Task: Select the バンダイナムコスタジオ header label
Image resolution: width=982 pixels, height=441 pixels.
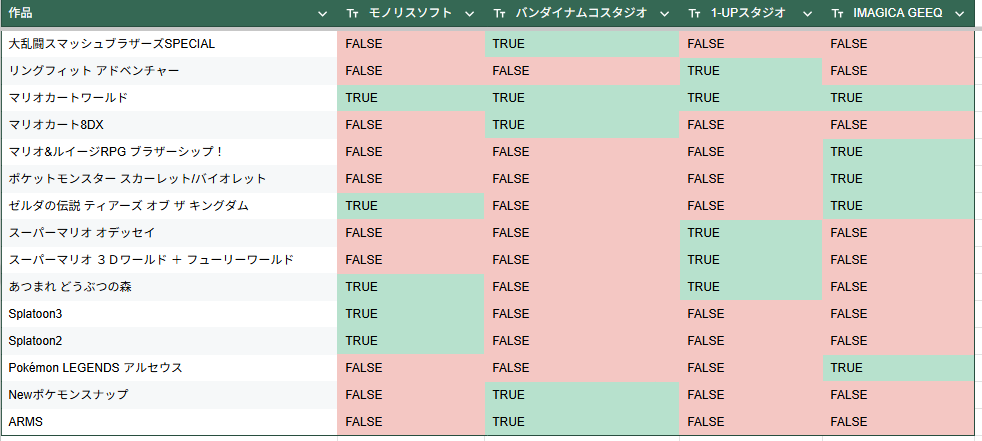Action: pyautogui.click(x=582, y=13)
